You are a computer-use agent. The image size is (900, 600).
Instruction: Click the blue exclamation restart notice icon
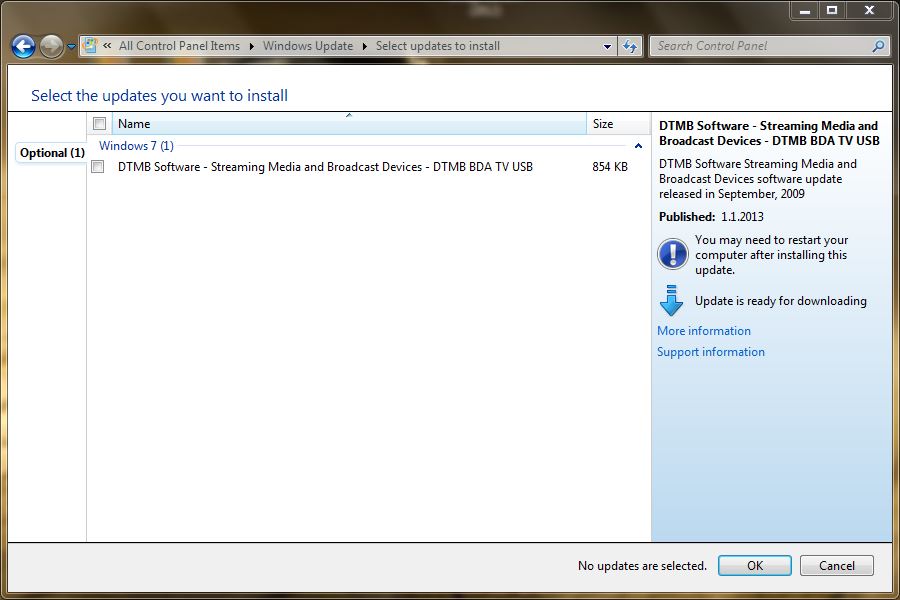[x=673, y=254]
